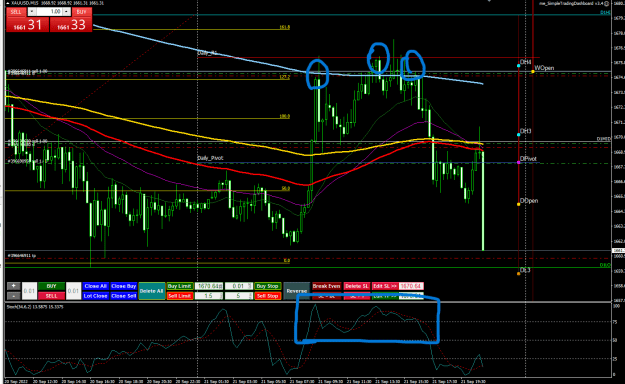625x384 pixels.
Task: Click the #296646911 tp order line label
Action: click(22, 255)
